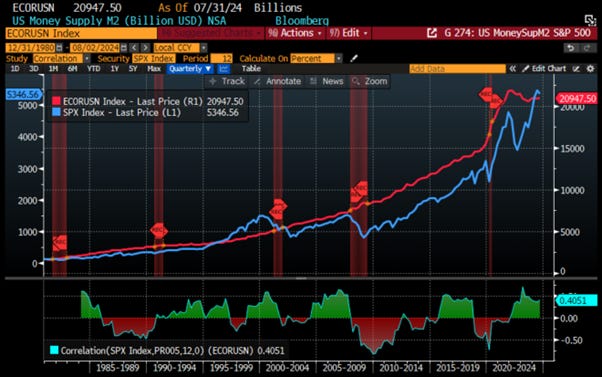Expand the Local CCY currency dropdown arrow
602x377 pixels.
point(203,48)
